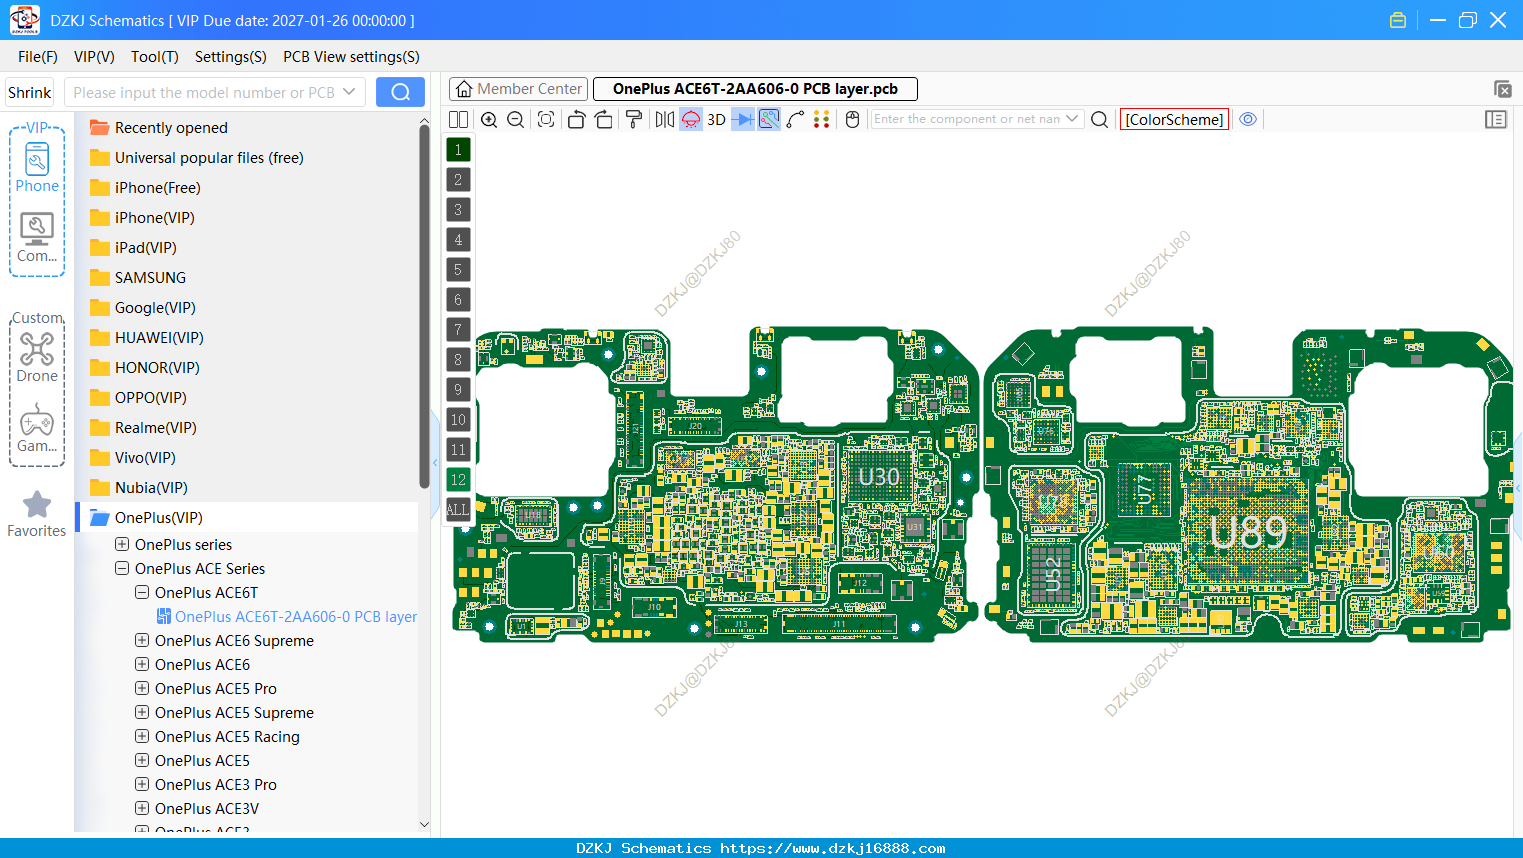Select the paint roller tool
The width and height of the screenshot is (1523, 858).
[634, 119]
